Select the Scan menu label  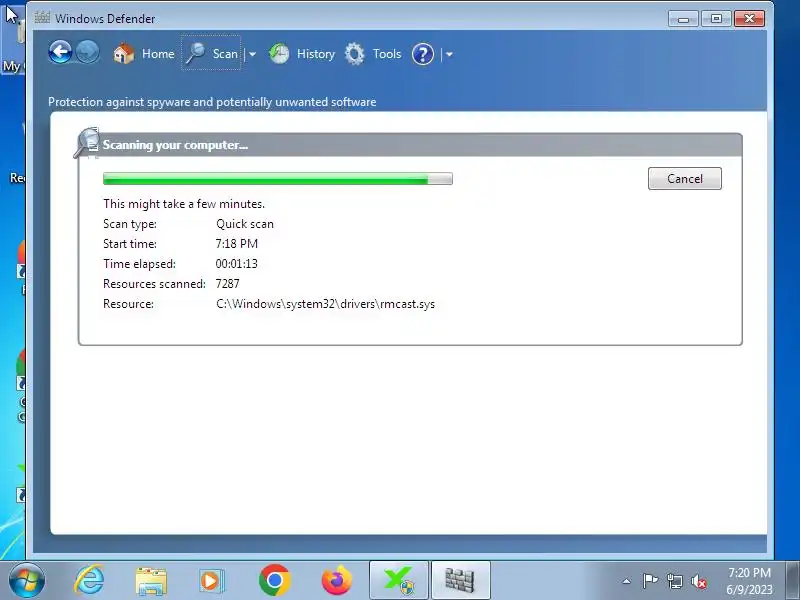tap(225, 54)
